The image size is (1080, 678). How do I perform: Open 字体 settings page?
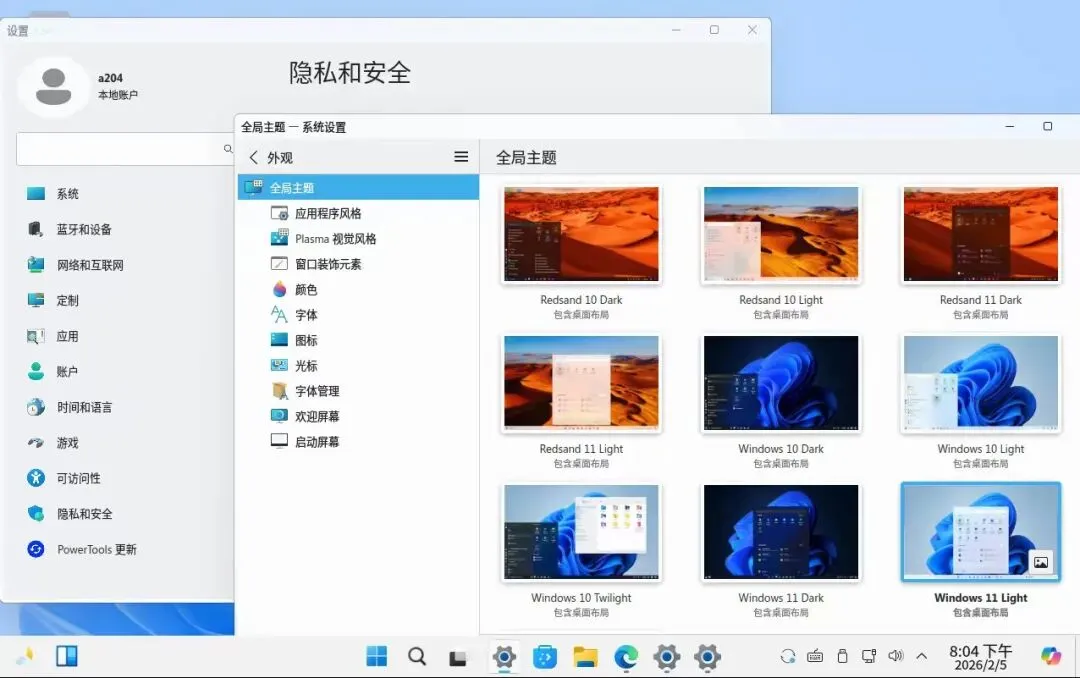pyautogui.click(x=358, y=315)
